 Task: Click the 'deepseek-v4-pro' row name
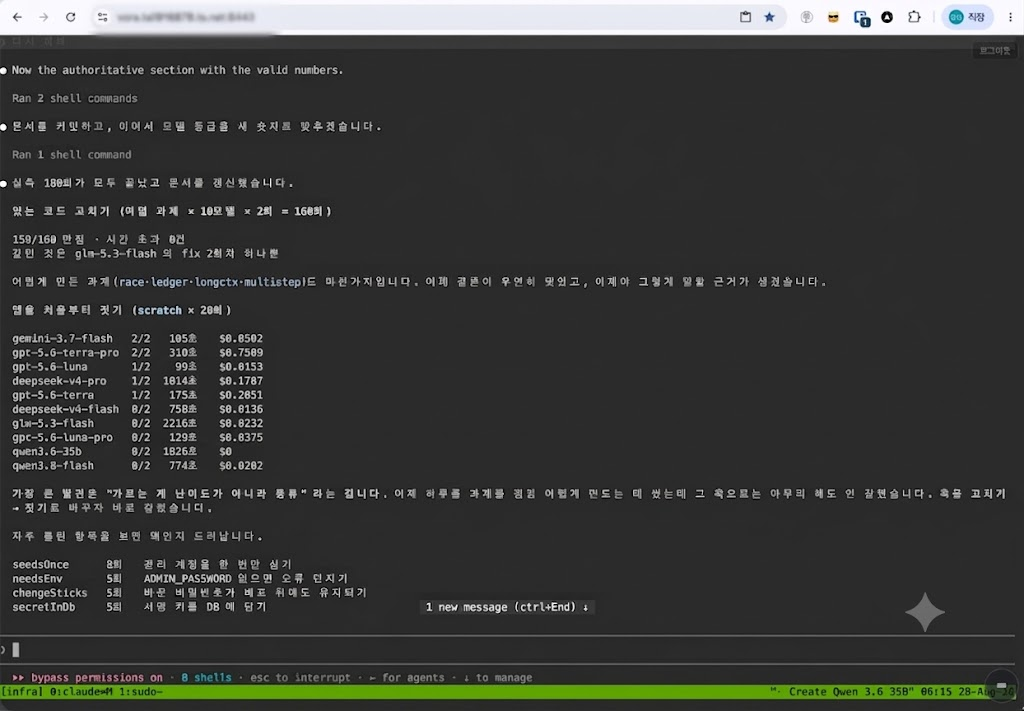click(59, 381)
